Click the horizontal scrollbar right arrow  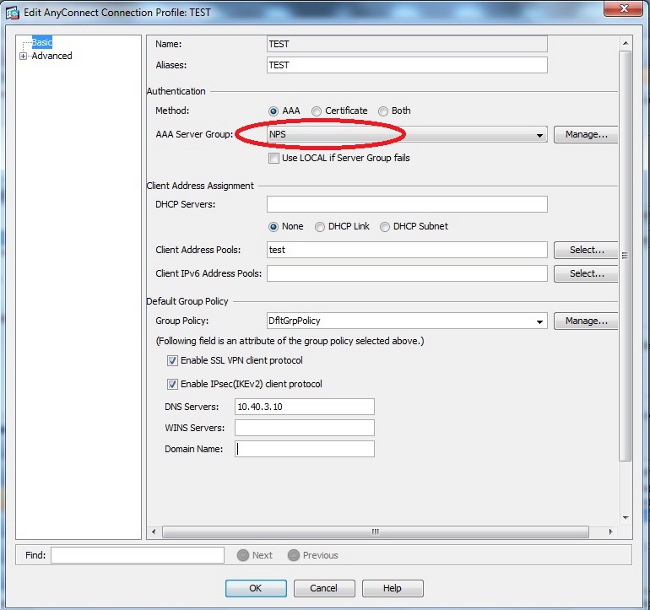tap(610, 532)
